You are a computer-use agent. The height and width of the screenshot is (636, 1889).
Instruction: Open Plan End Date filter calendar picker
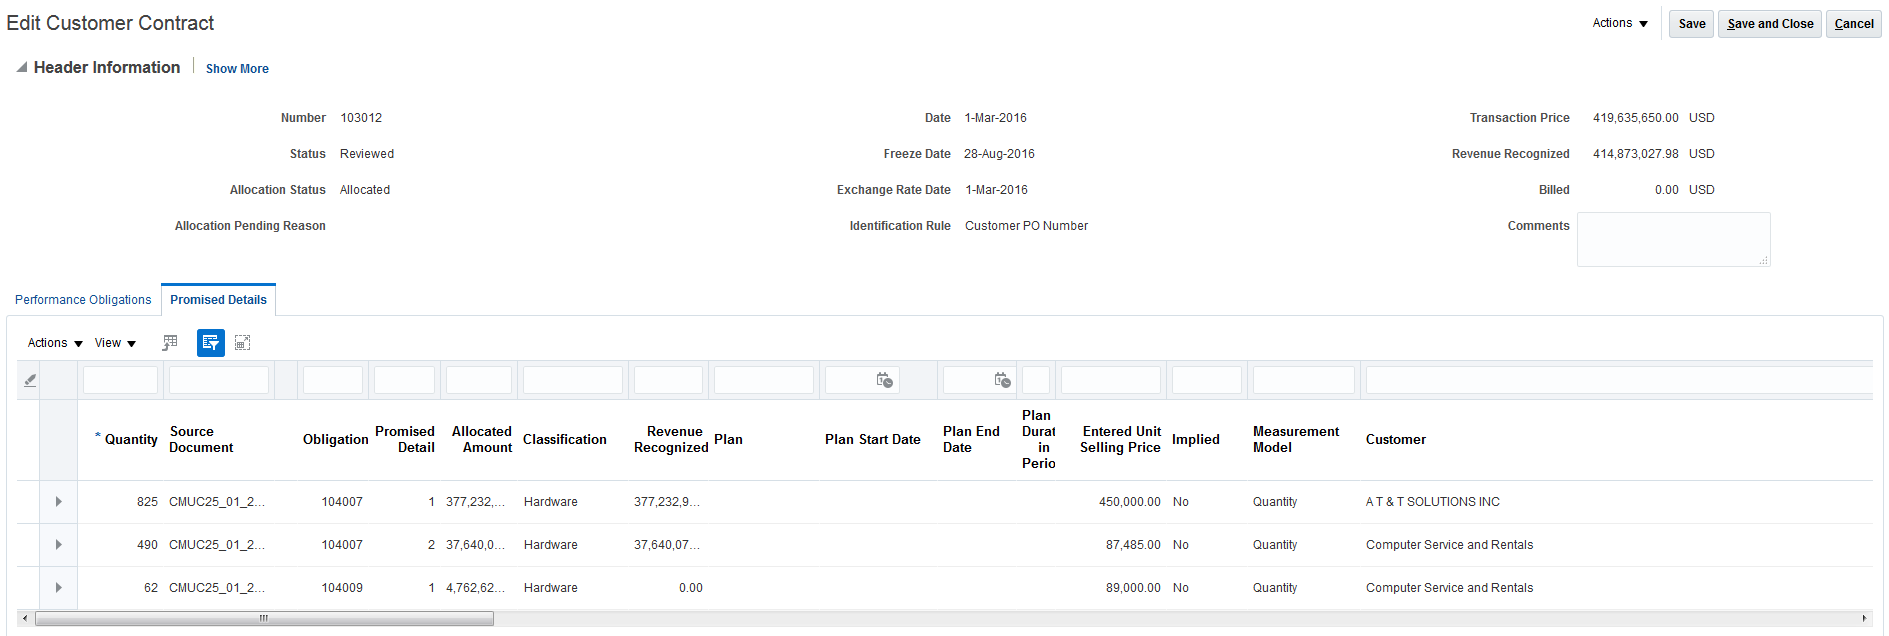click(x=1002, y=380)
